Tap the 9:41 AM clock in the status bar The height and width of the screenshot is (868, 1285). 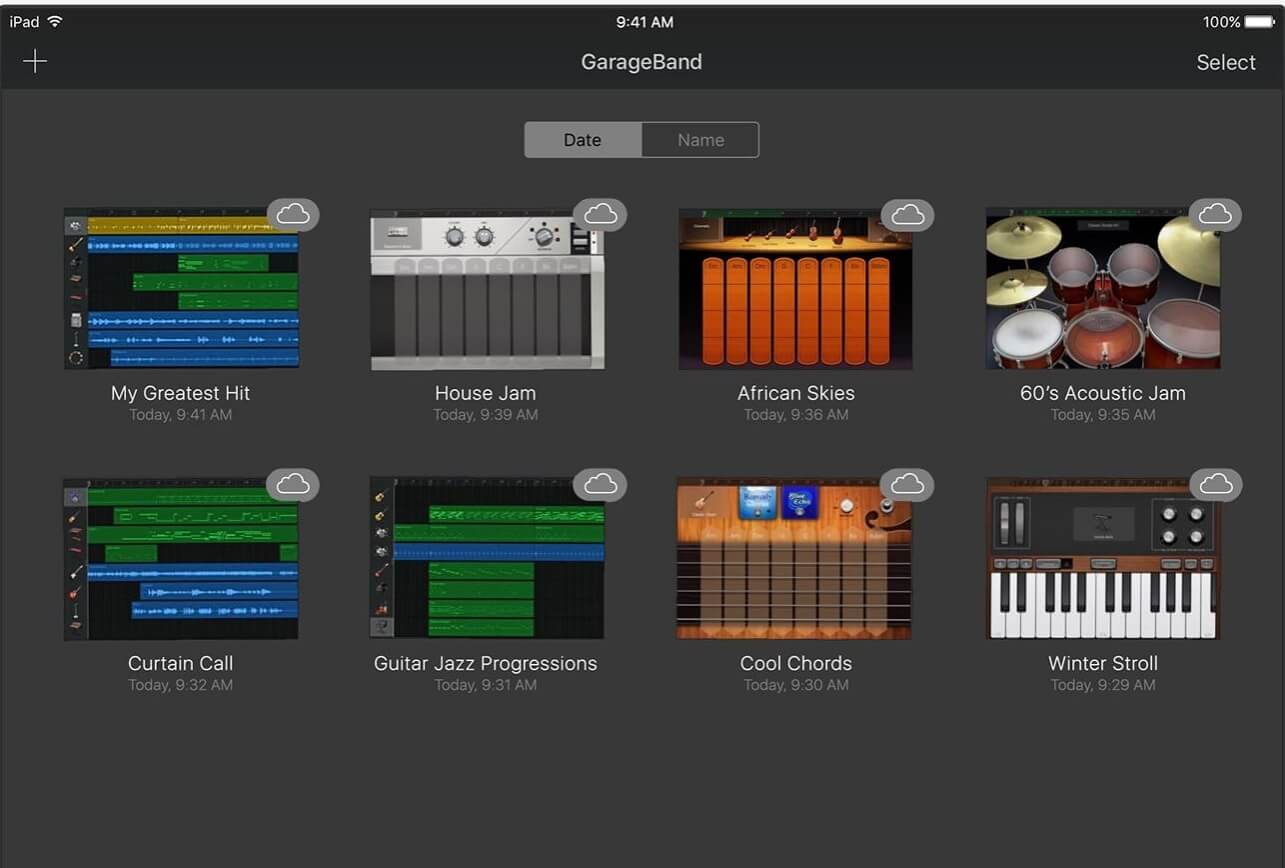pyautogui.click(x=645, y=22)
